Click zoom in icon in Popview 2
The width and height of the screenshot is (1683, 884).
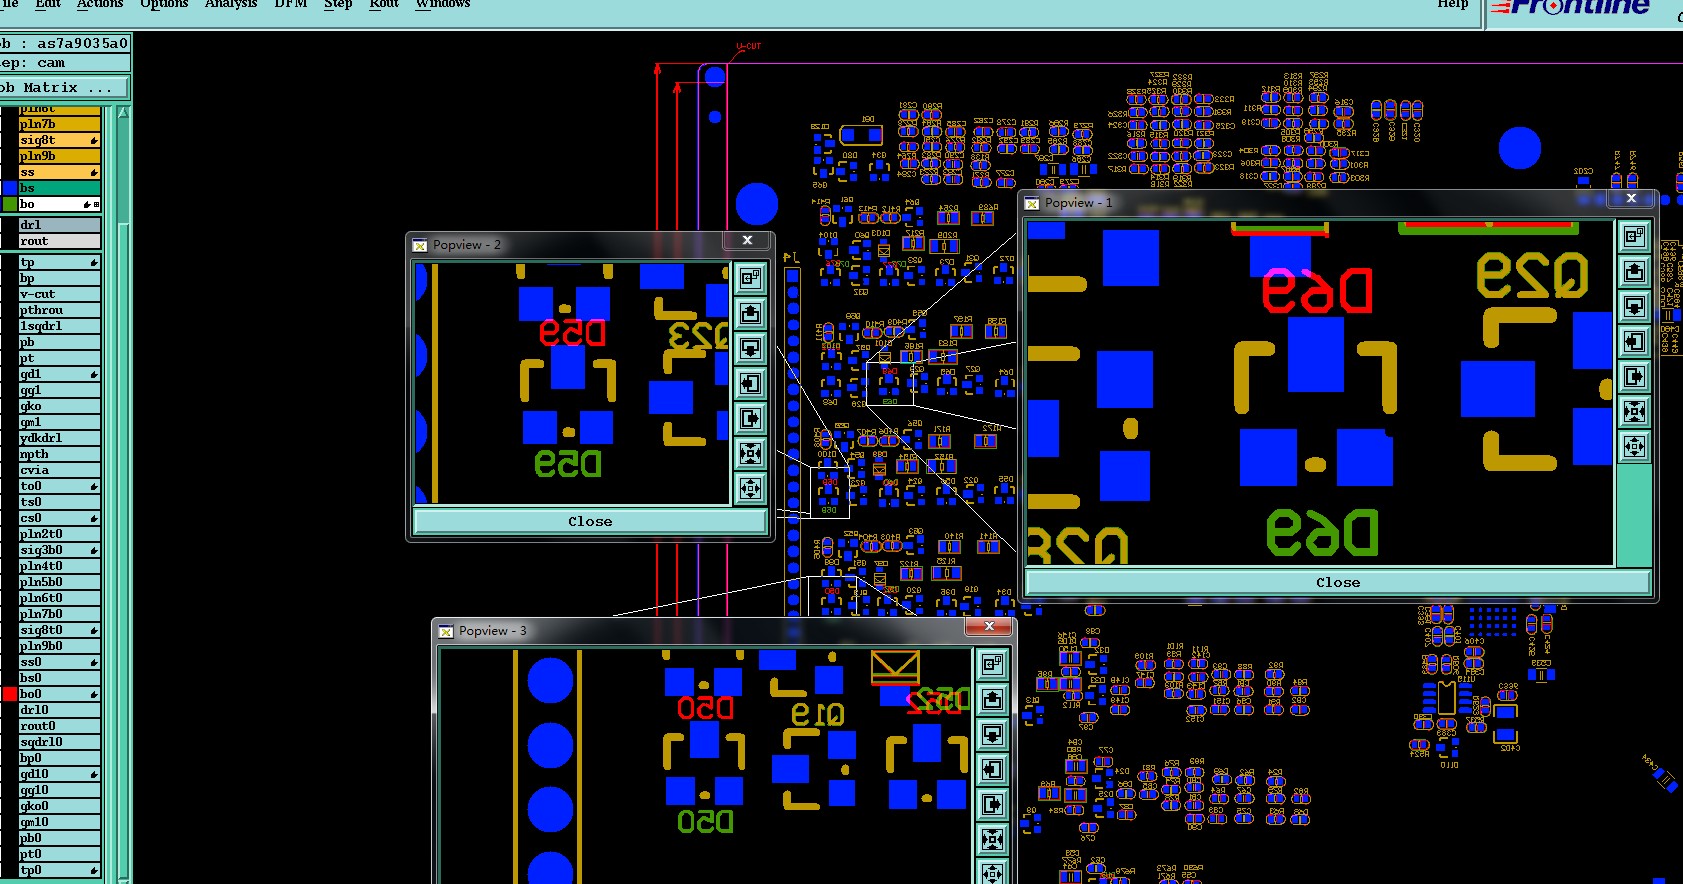click(x=750, y=453)
